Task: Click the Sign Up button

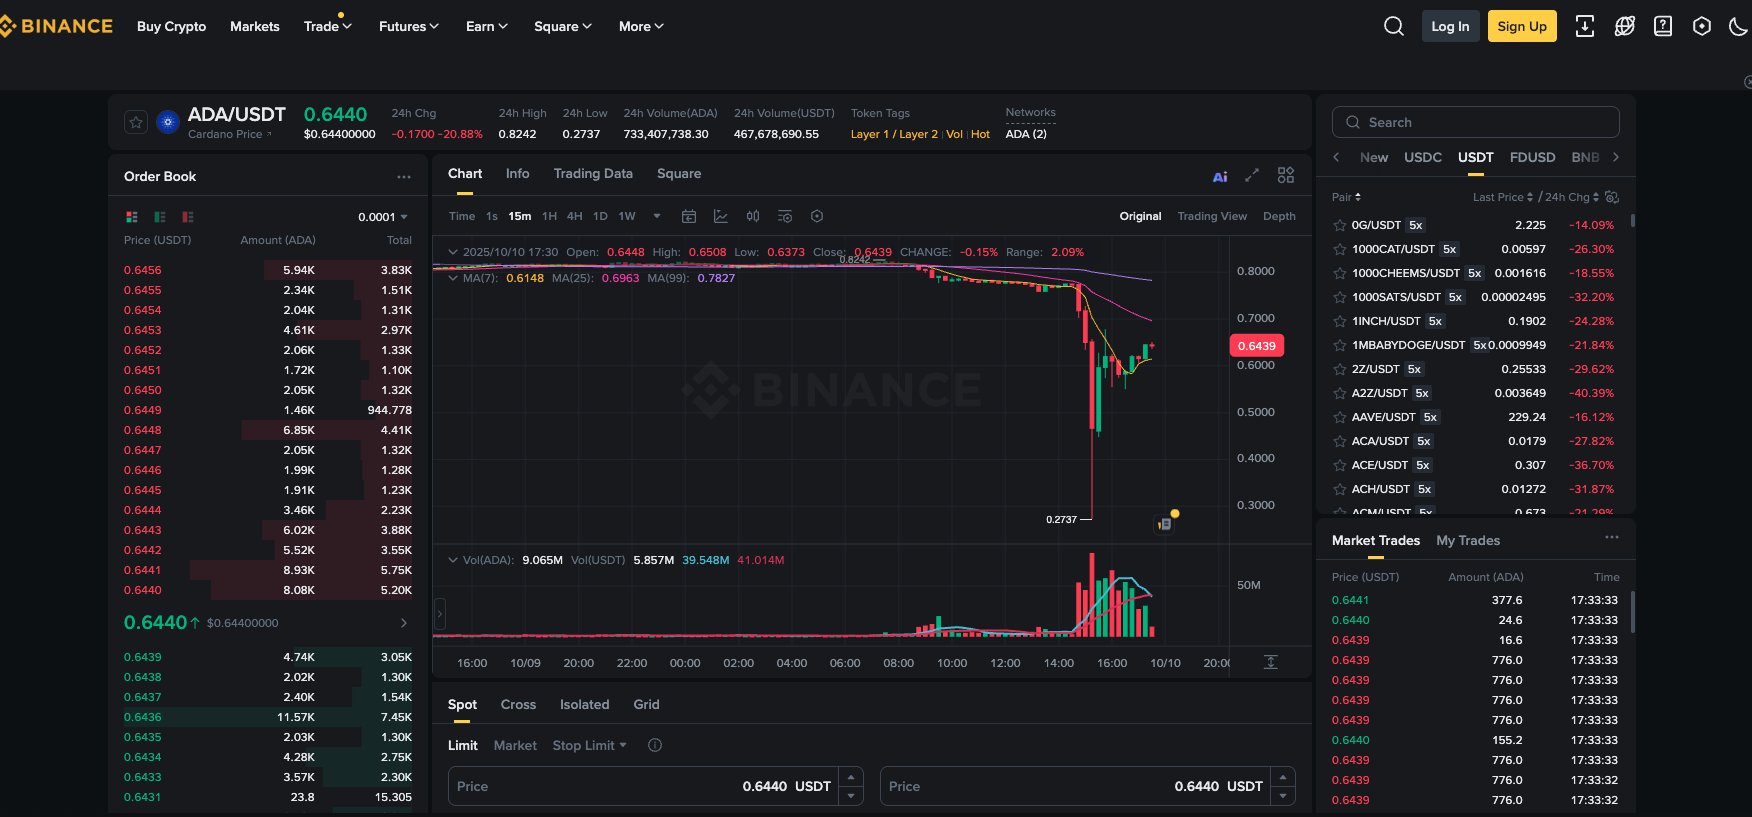Action: coord(1522,26)
